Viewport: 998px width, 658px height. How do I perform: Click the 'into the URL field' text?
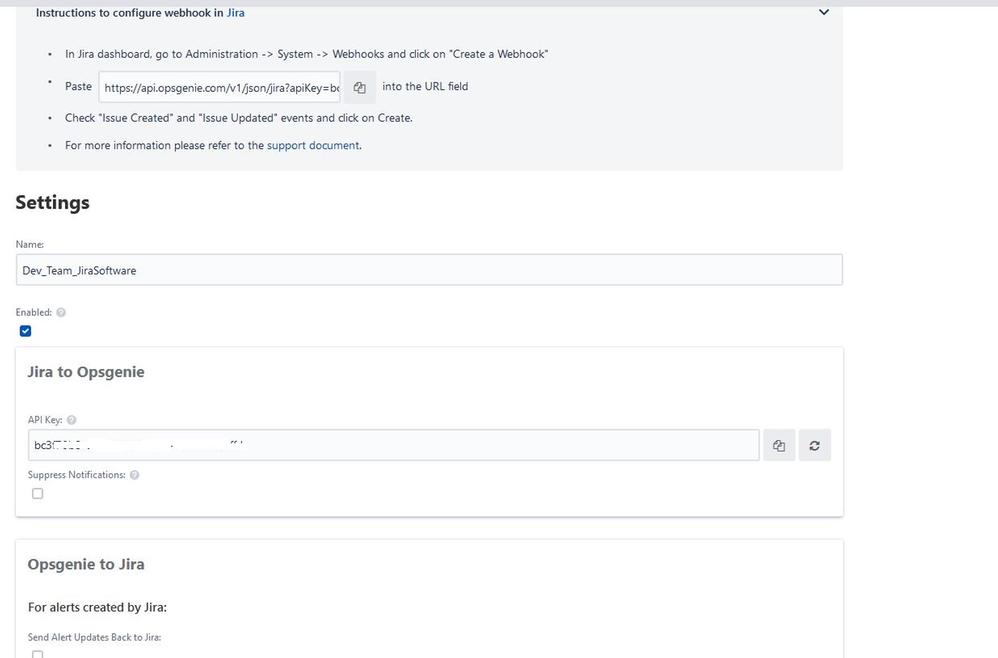click(425, 86)
